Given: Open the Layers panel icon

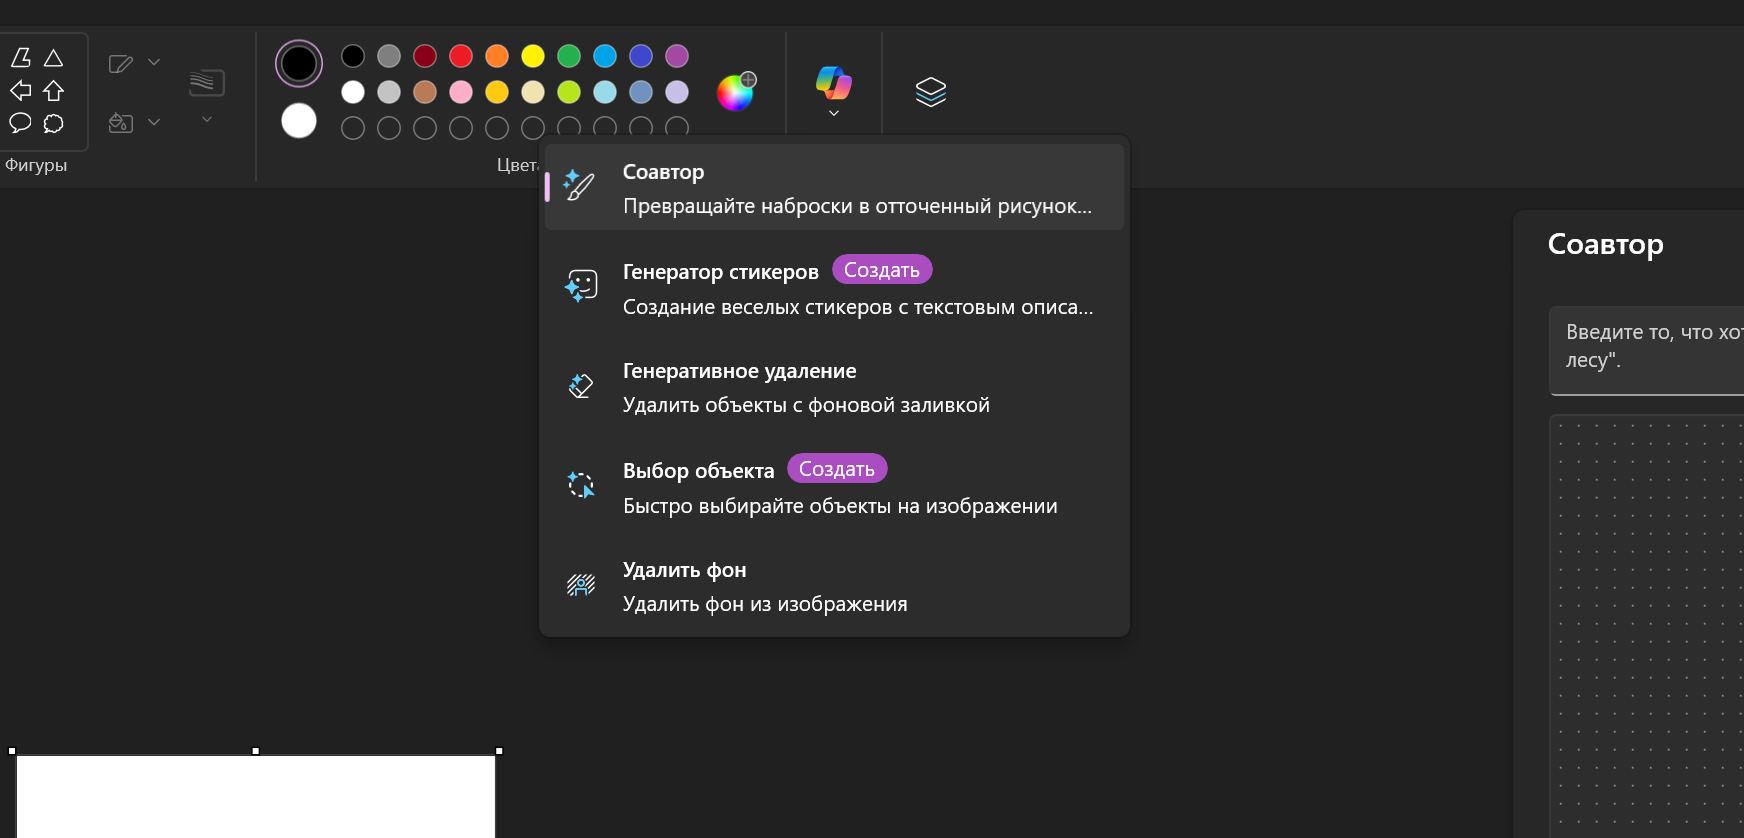Looking at the screenshot, I should click(x=930, y=92).
